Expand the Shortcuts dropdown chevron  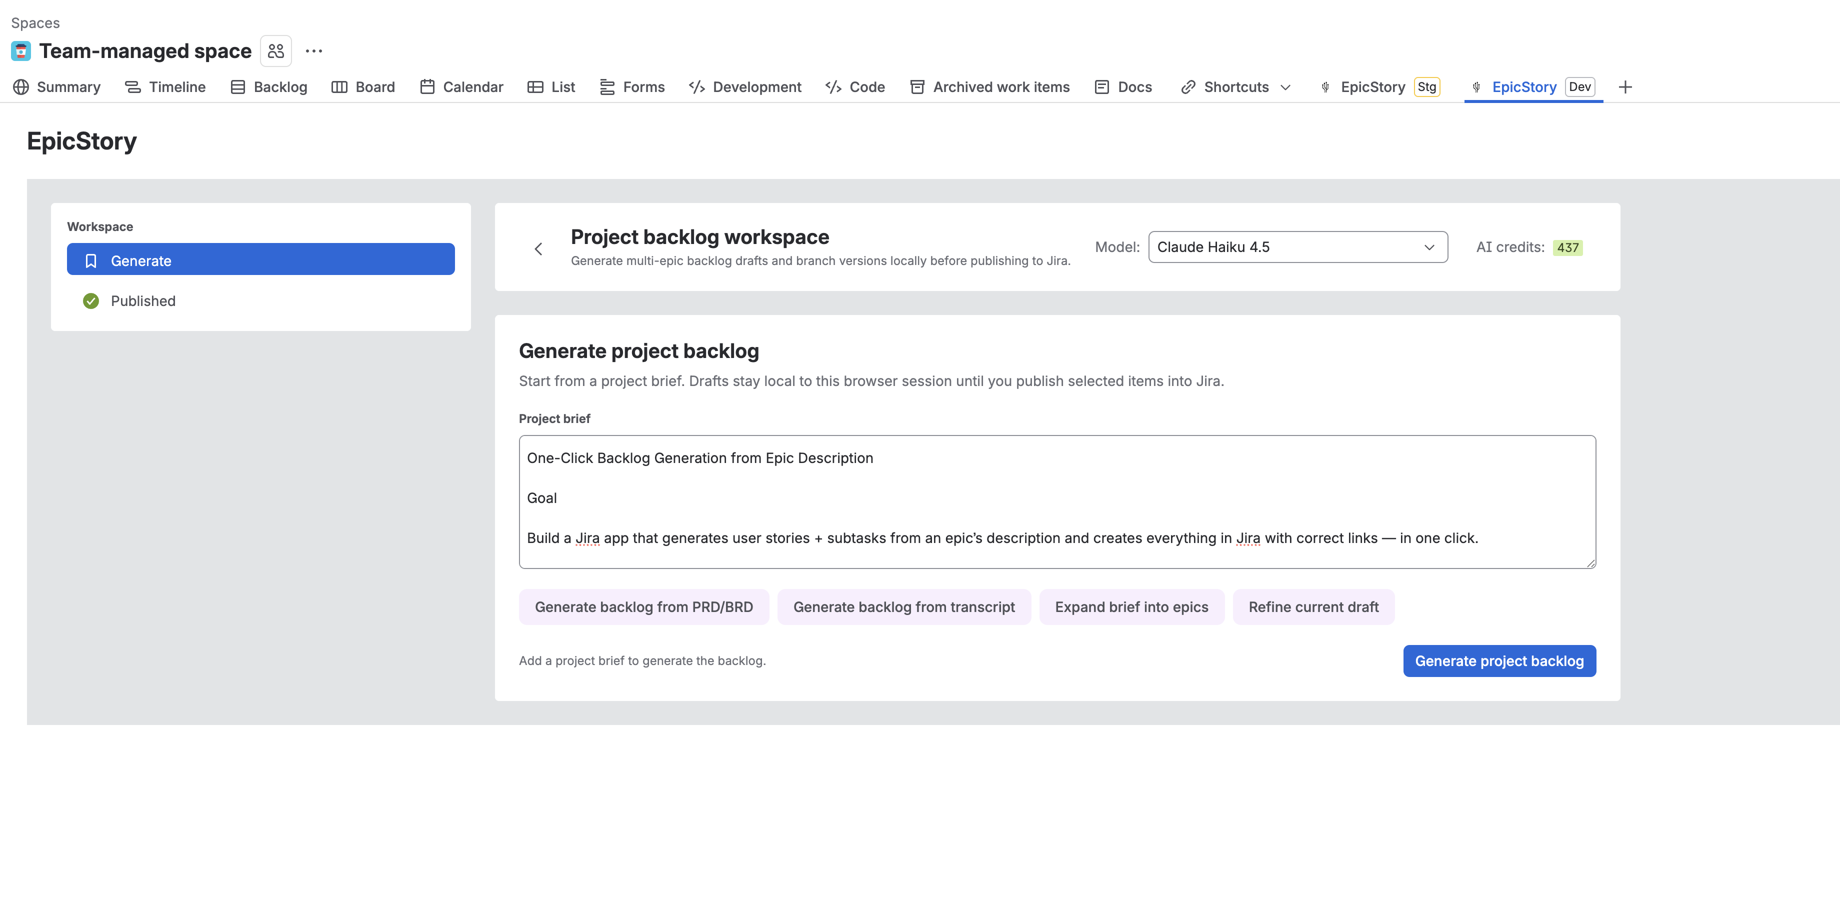point(1286,87)
